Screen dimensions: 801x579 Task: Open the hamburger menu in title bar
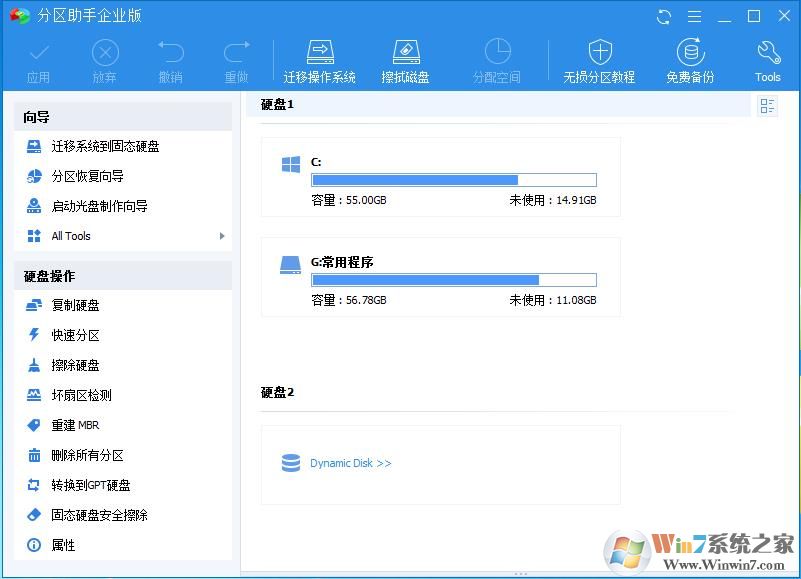point(695,16)
